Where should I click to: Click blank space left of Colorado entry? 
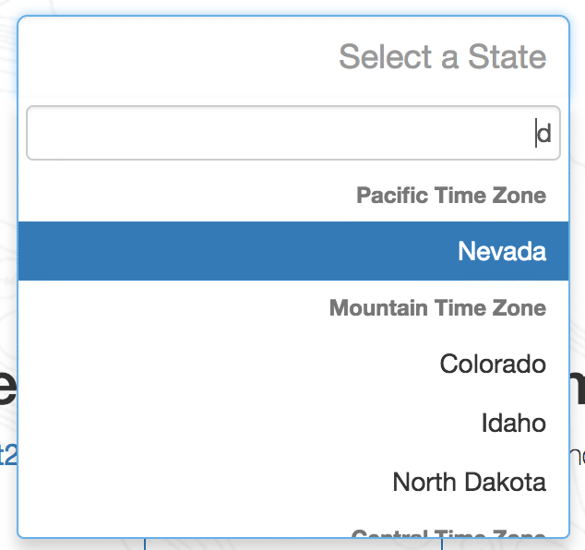click(x=224, y=364)
